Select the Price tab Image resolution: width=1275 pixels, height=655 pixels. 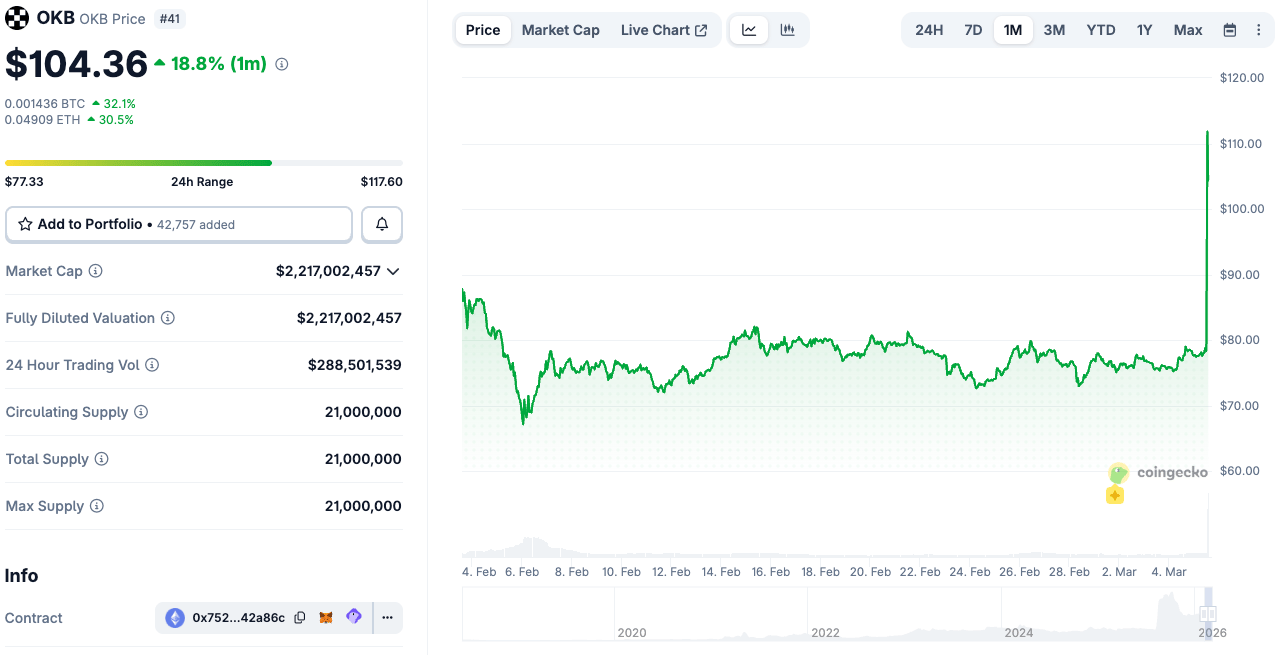pyautogui.click(x=483, y=30)
